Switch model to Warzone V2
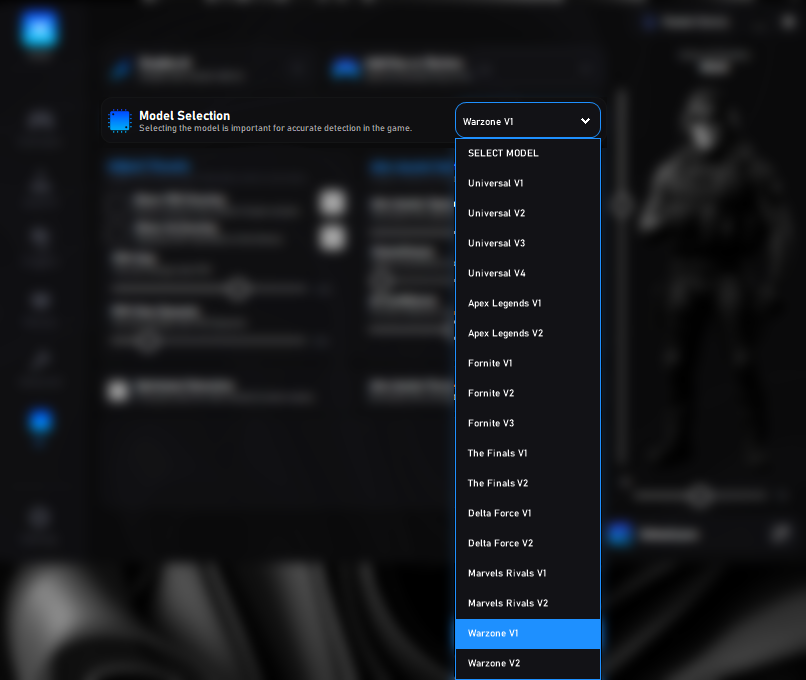Viewport: 806px width, 680px height. point(528,663)
